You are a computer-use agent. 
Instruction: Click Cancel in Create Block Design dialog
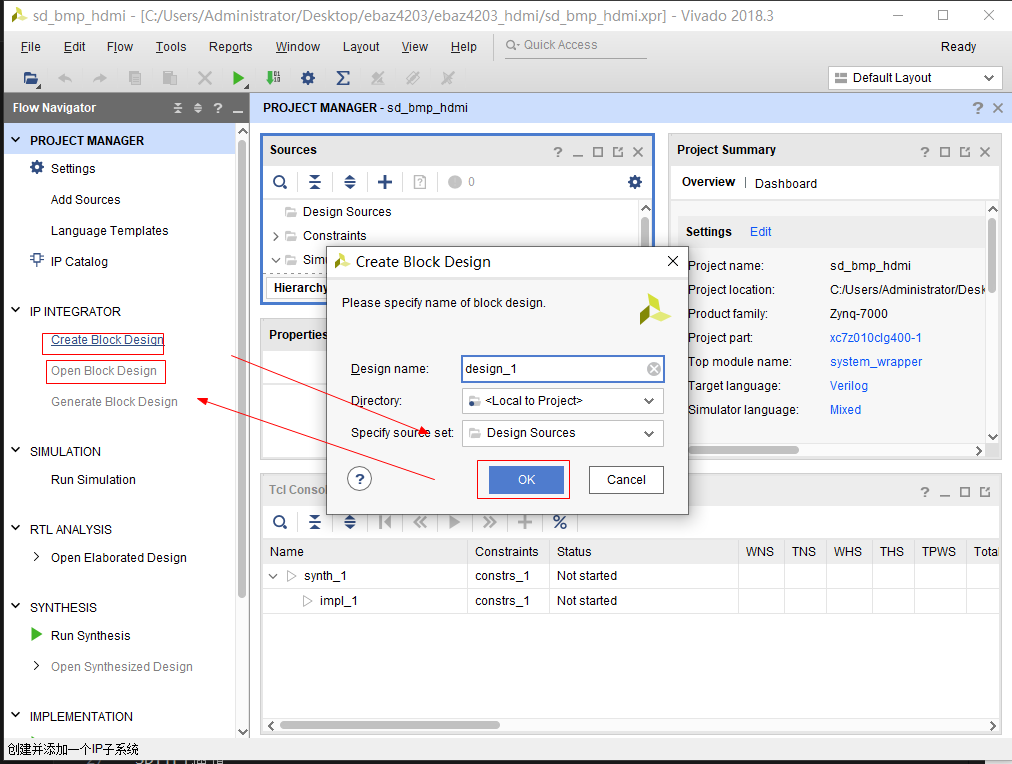[x=626, y=479]
